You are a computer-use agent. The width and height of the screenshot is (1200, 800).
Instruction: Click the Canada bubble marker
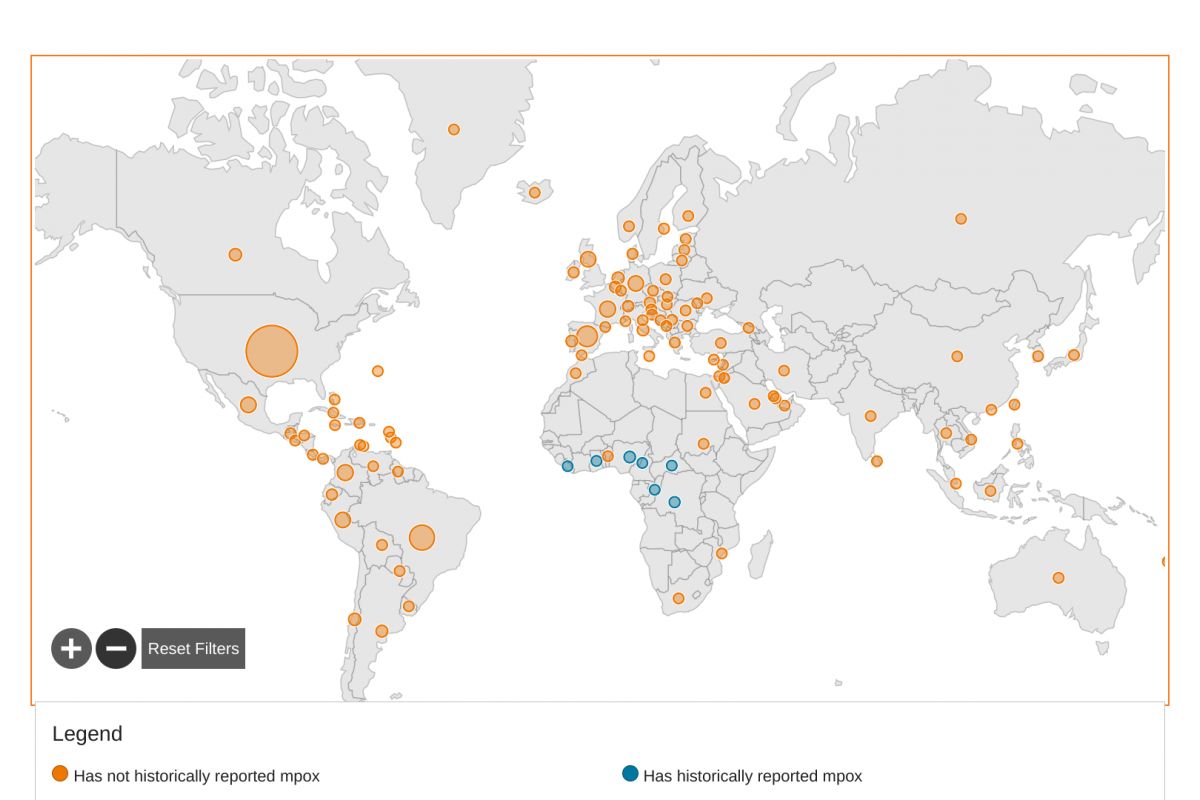(x=235, y=255)
